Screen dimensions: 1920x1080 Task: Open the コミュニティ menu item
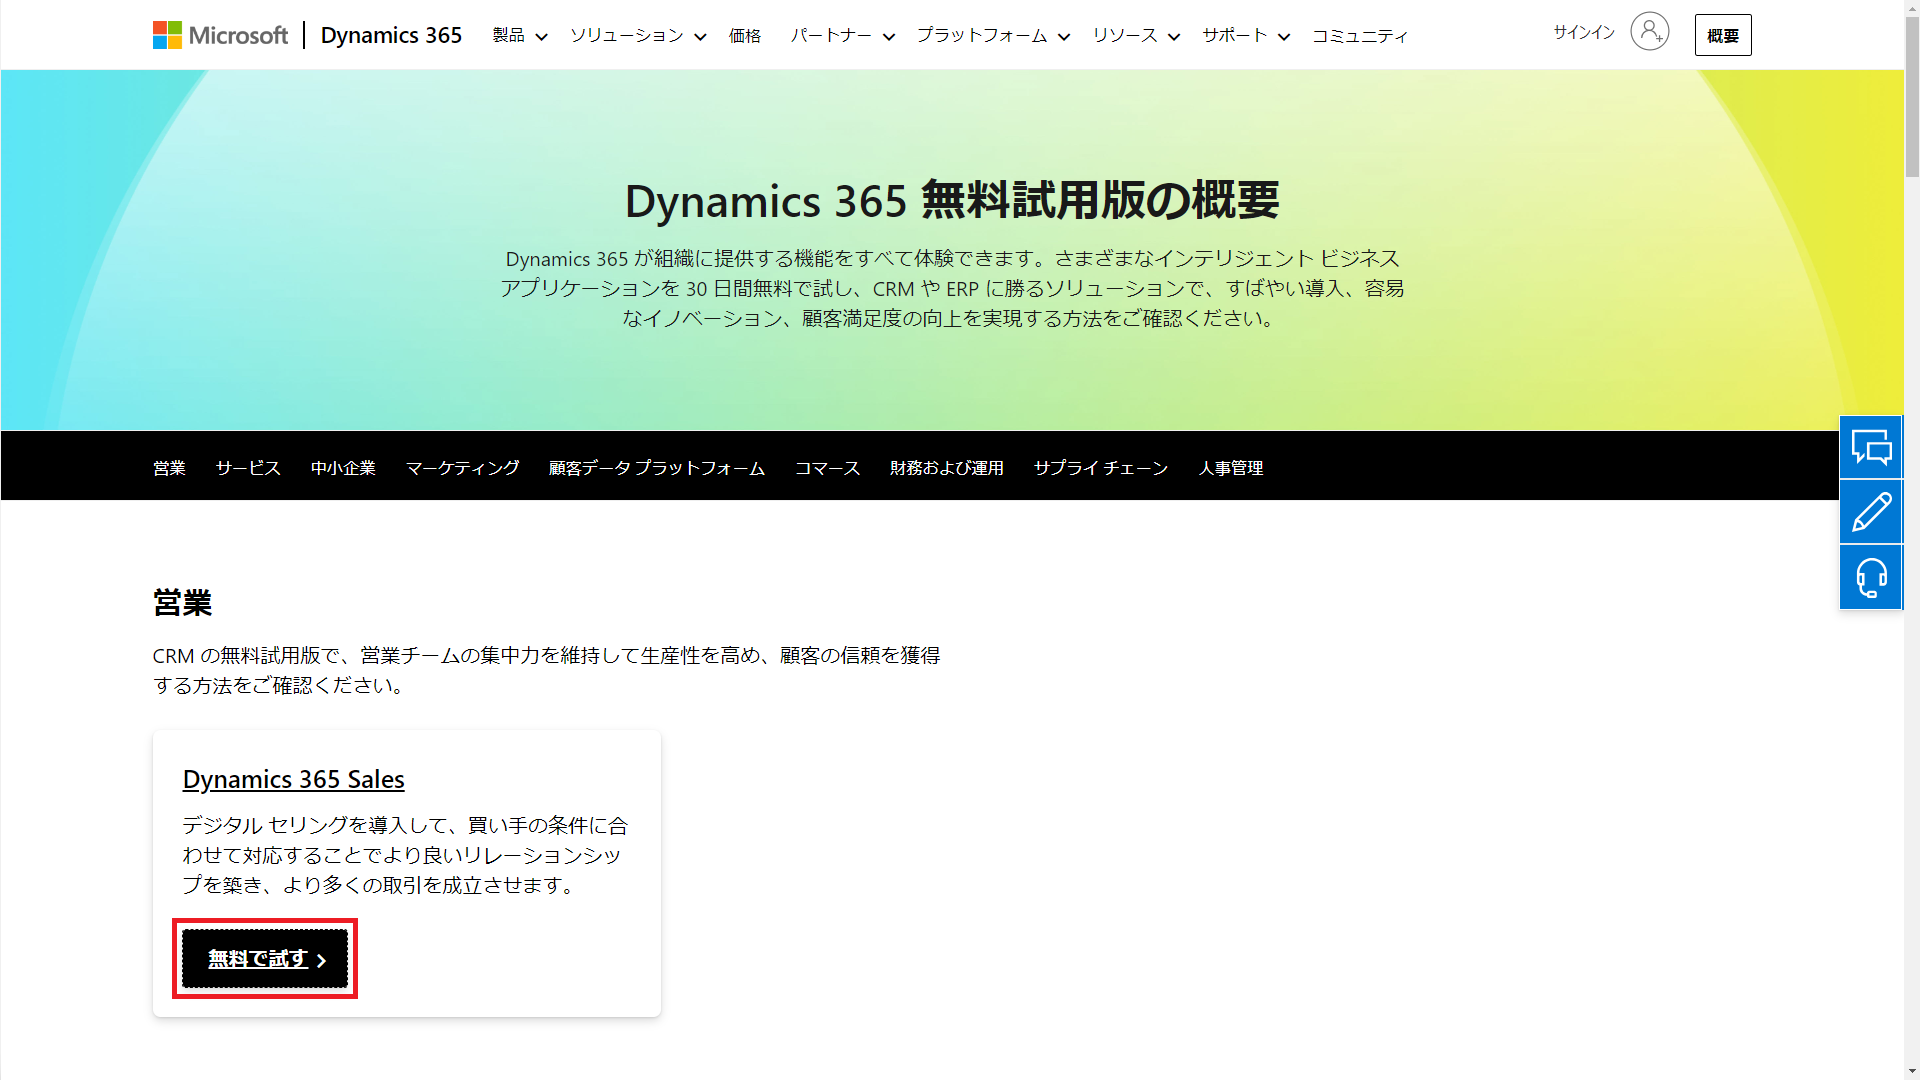[1360, 36]
